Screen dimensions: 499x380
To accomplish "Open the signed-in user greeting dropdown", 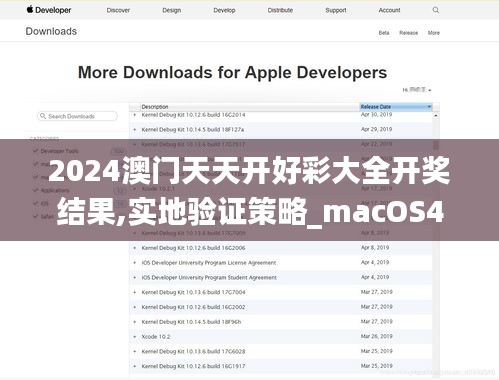I will tap(417, 90).
